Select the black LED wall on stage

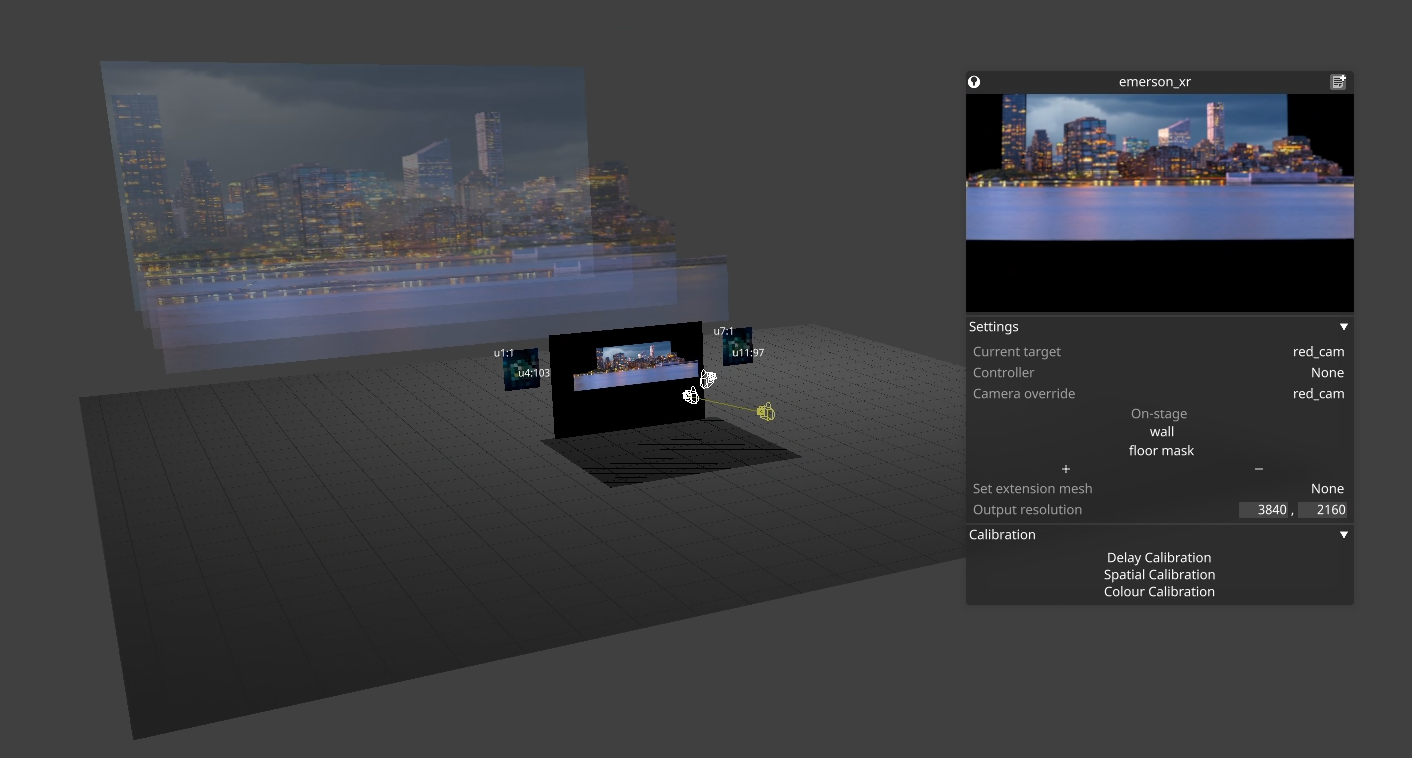coord(627,380)
